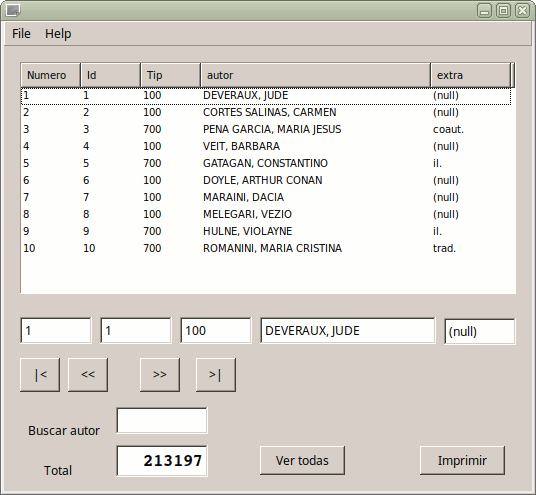Advance to next record with >> button
This screenshot has height=495, width=536.
point(160,375)
